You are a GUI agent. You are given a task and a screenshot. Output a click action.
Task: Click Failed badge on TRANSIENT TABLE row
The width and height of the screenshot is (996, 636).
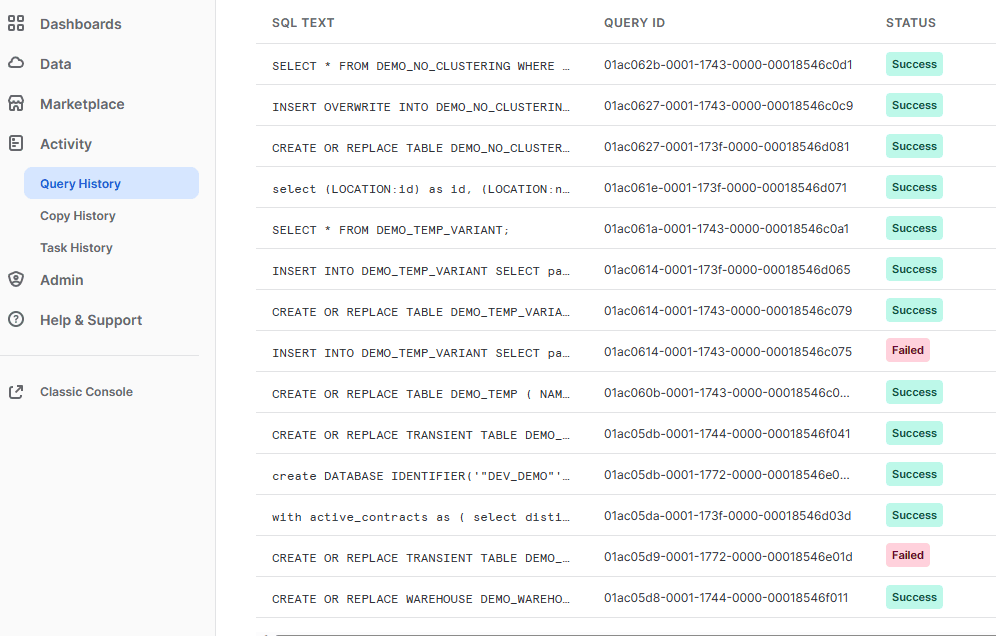point(907,555)
